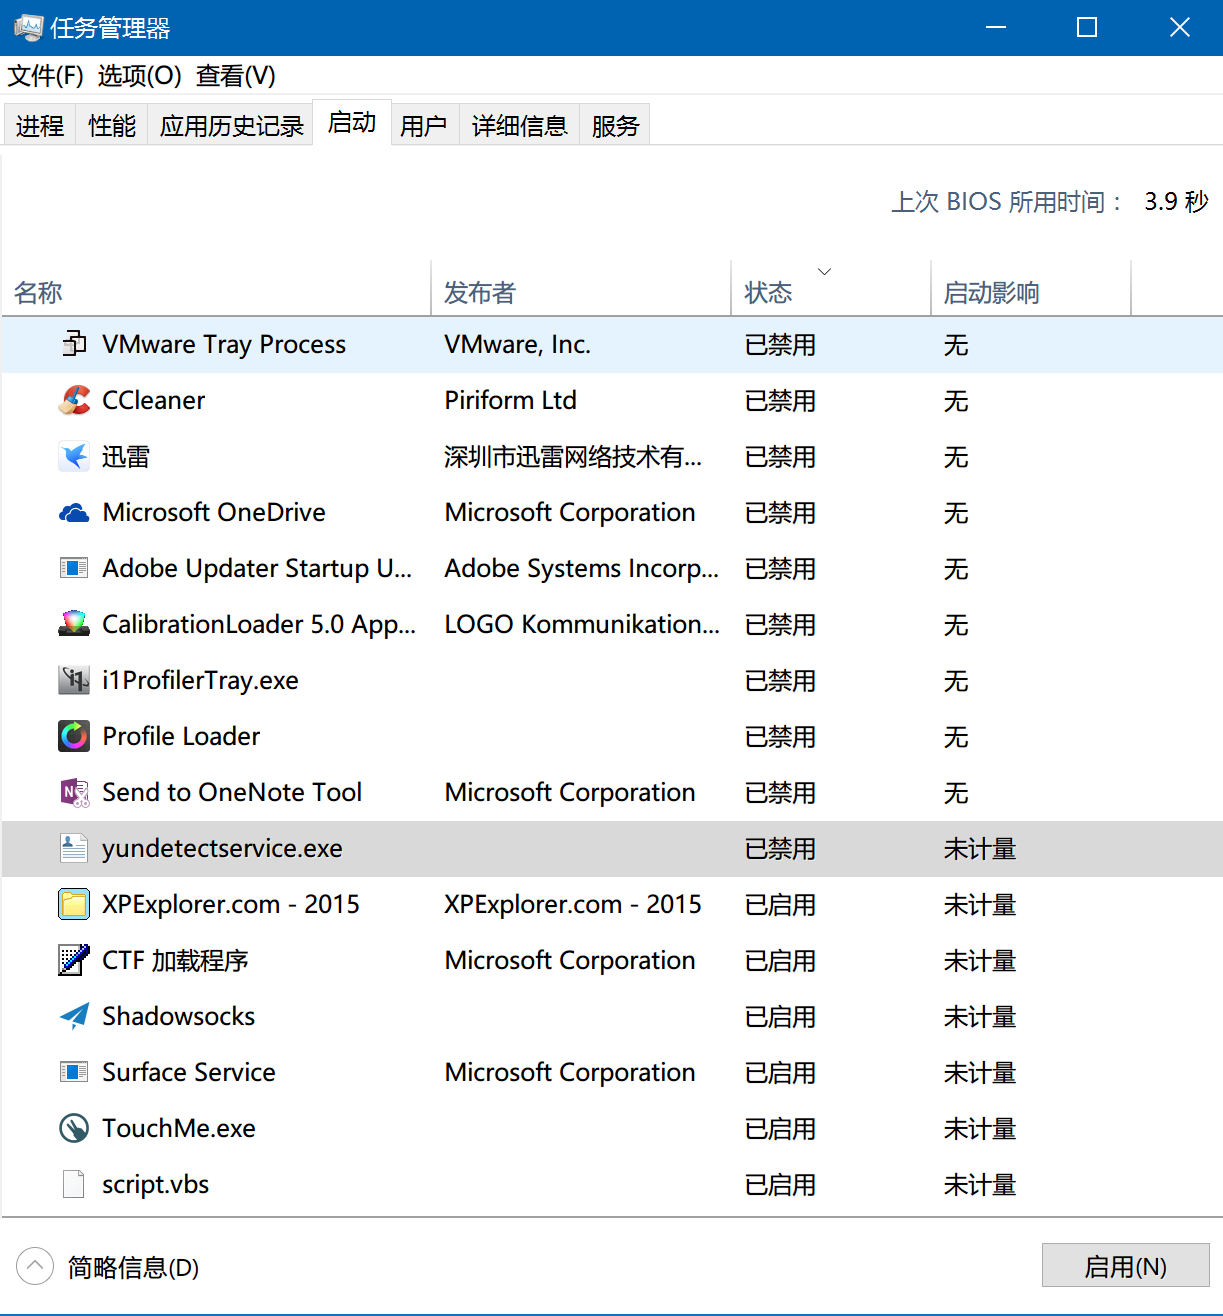Select the Send to OneNote Tool entry
Viewport: 1223px width, 1316px height.
(x=232, y=792)
